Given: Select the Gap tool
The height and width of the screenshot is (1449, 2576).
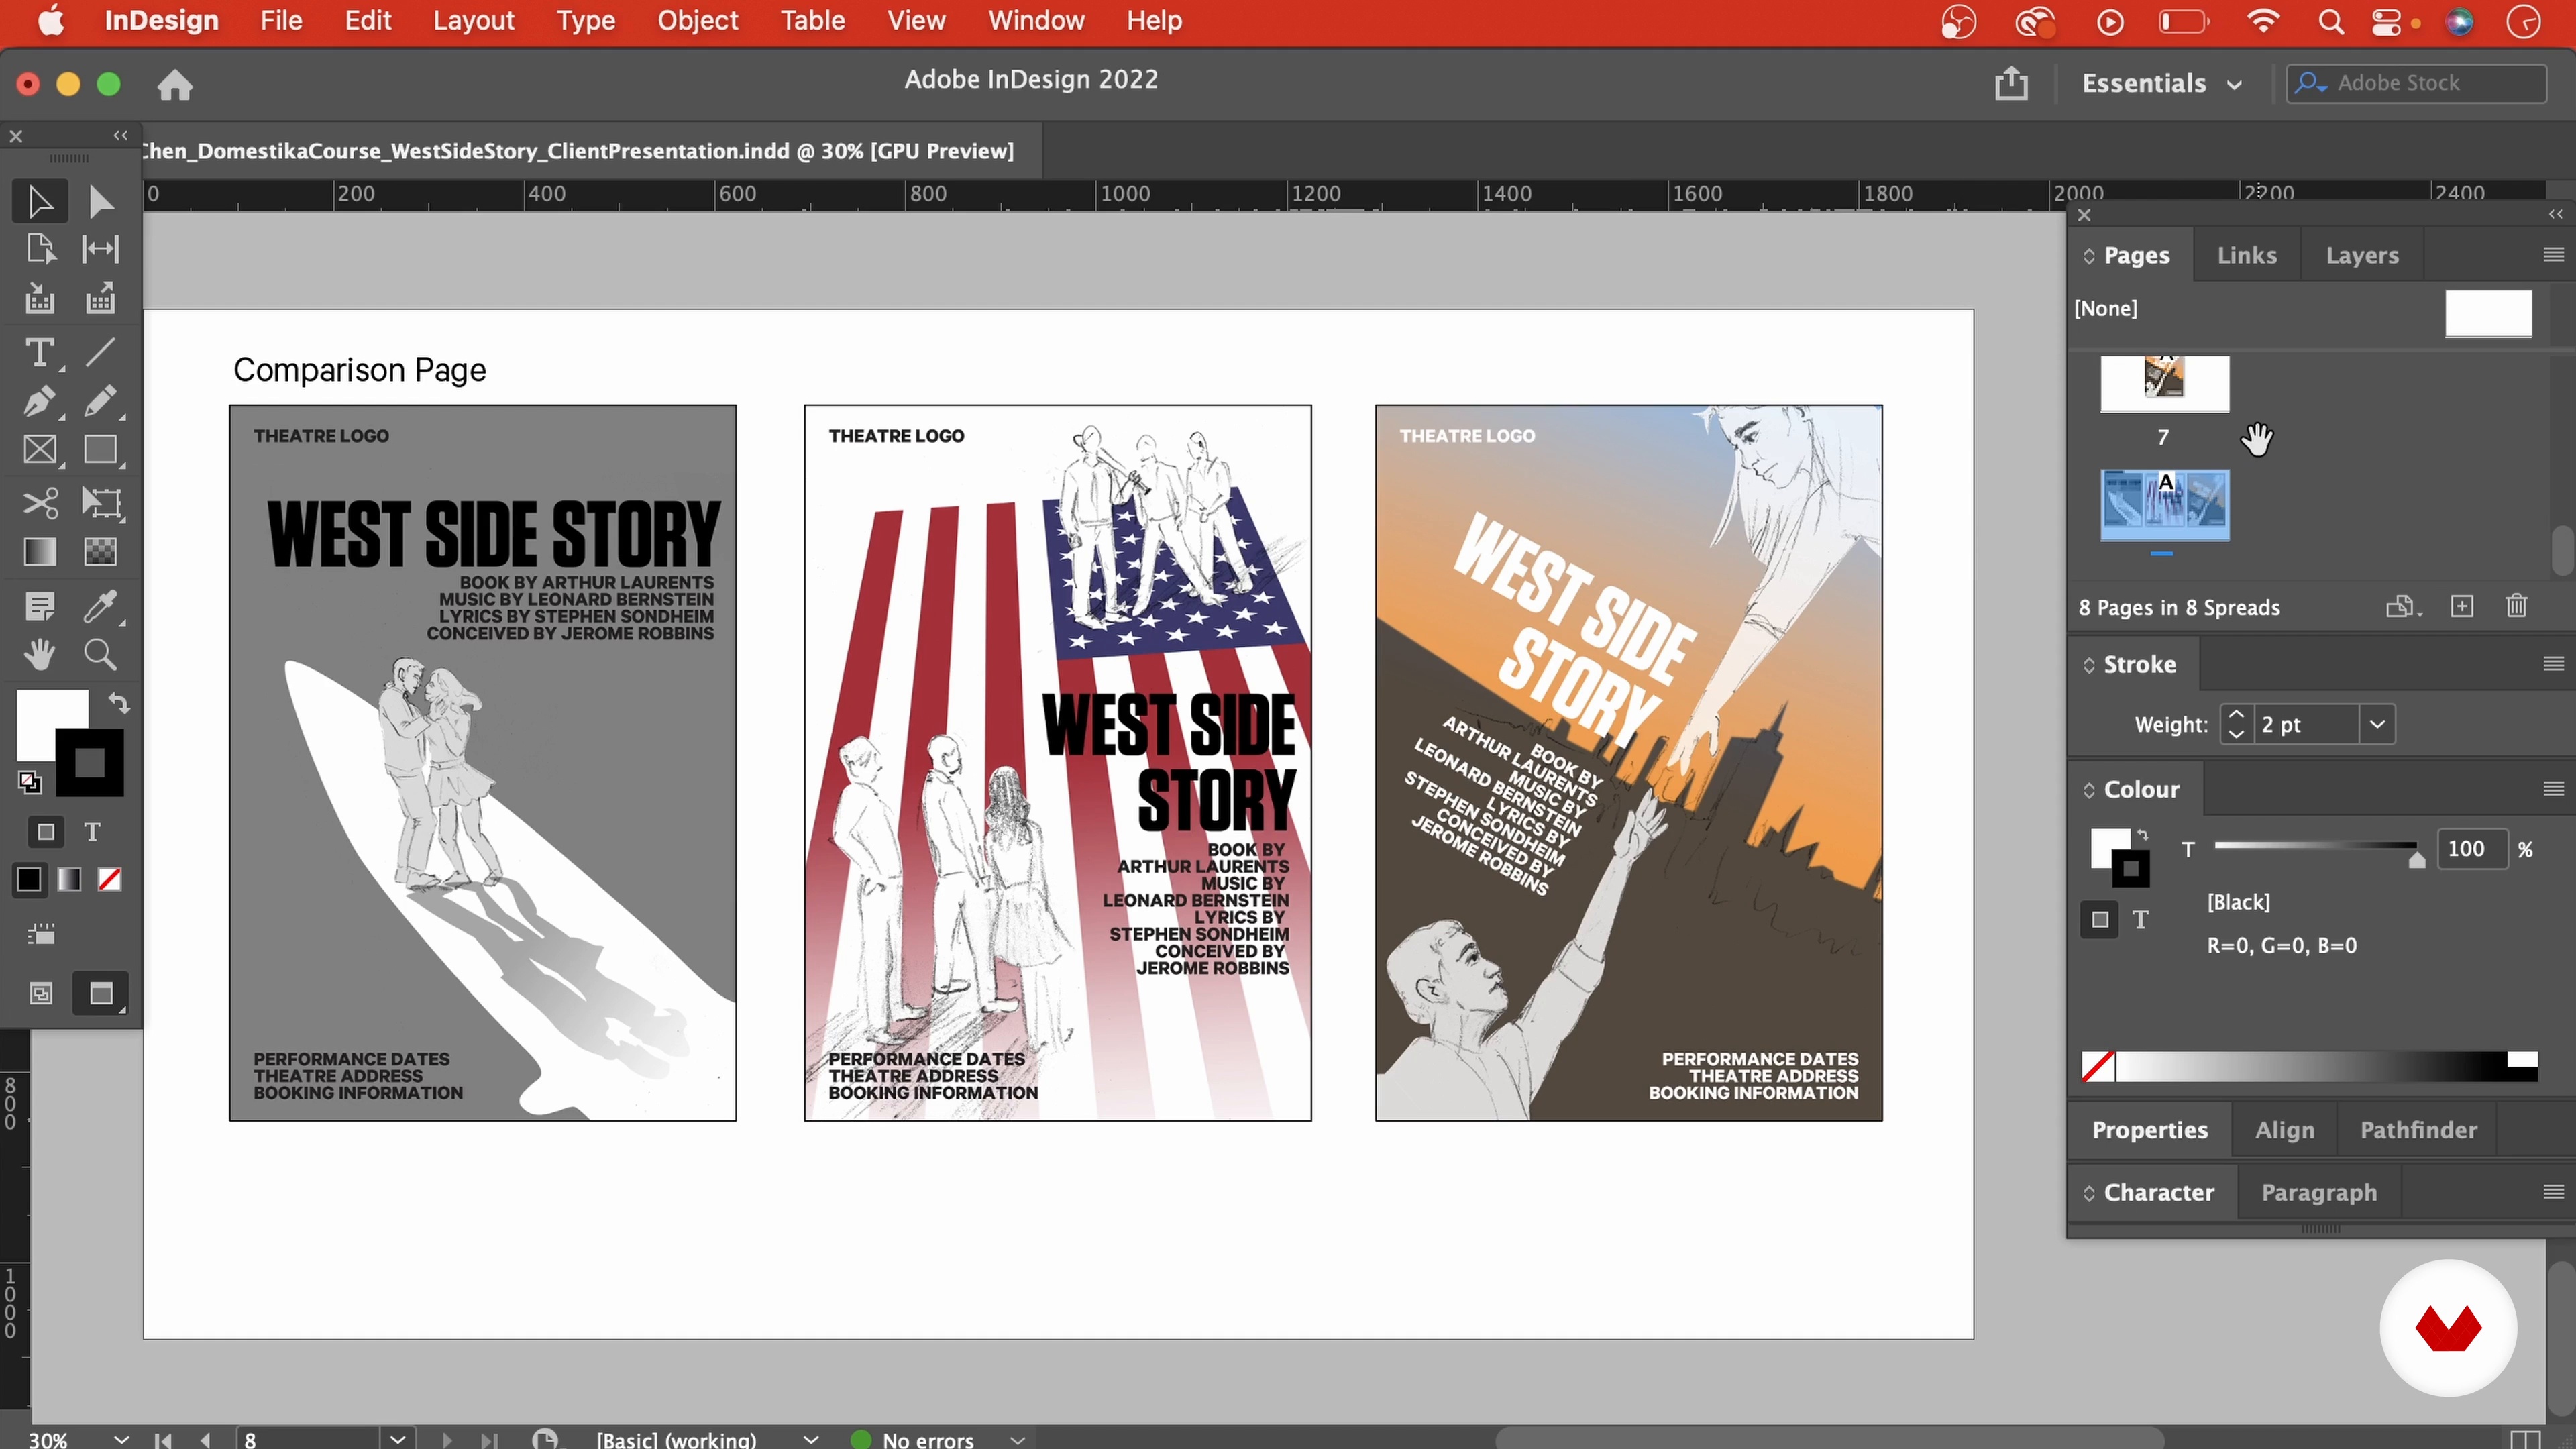Looking at the screenshot, I should [x=100, y=249].
